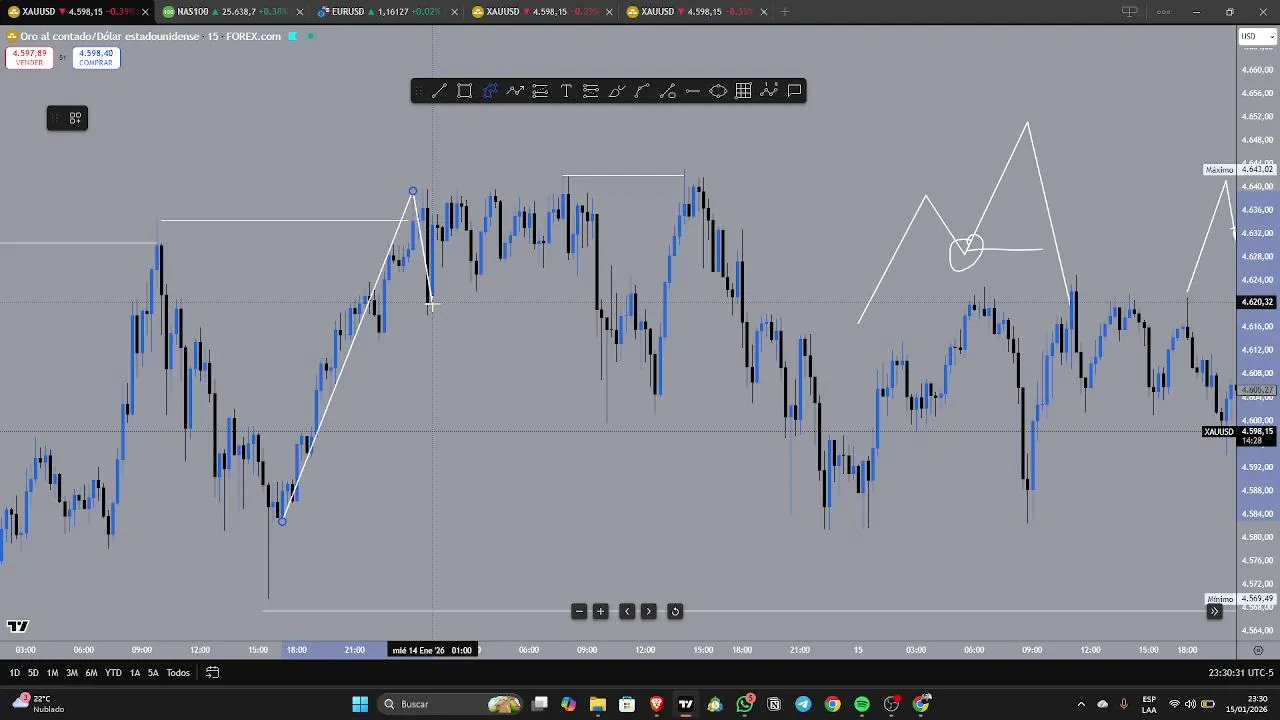Viewport: 1280px width, 720px height.
Task: Open WhatsApp from the taskbar
Action: [x=744, y=704]
